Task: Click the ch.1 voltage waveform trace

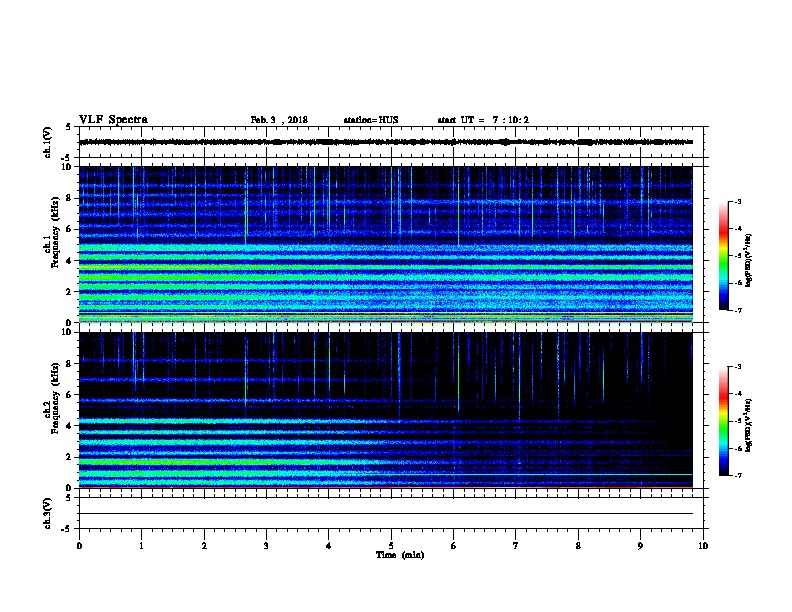Action: pos(386,142)
